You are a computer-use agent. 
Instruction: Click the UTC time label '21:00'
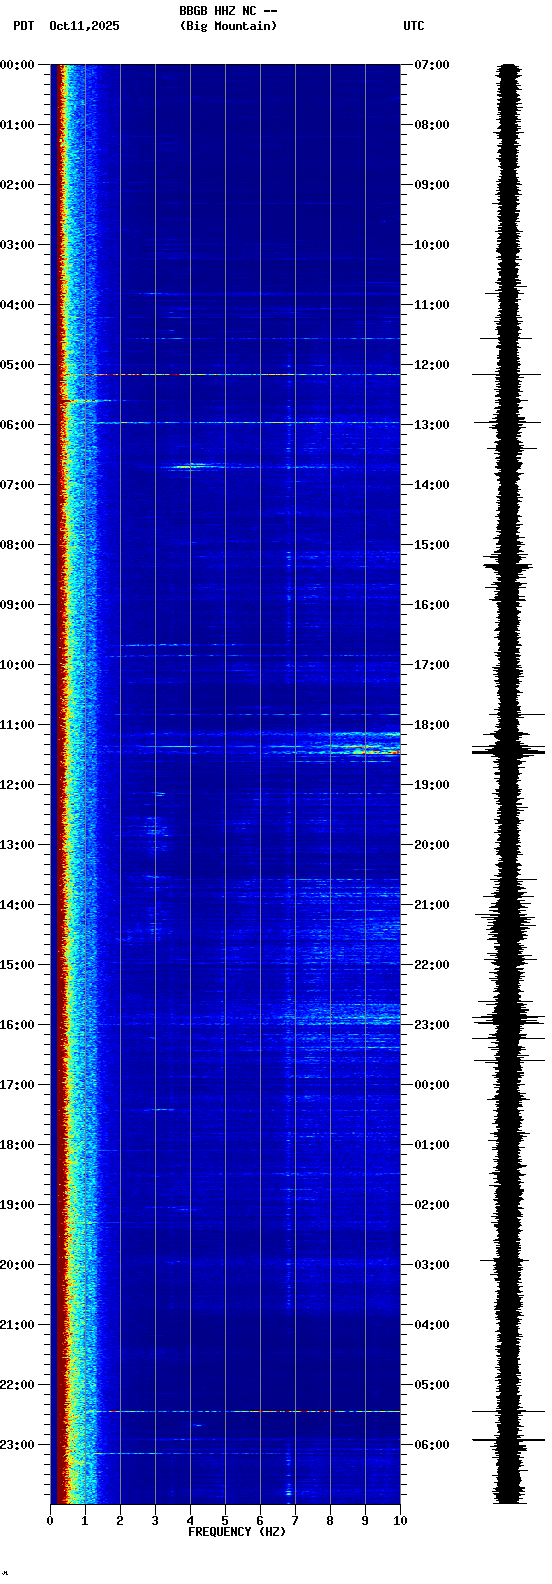[431, 905]
